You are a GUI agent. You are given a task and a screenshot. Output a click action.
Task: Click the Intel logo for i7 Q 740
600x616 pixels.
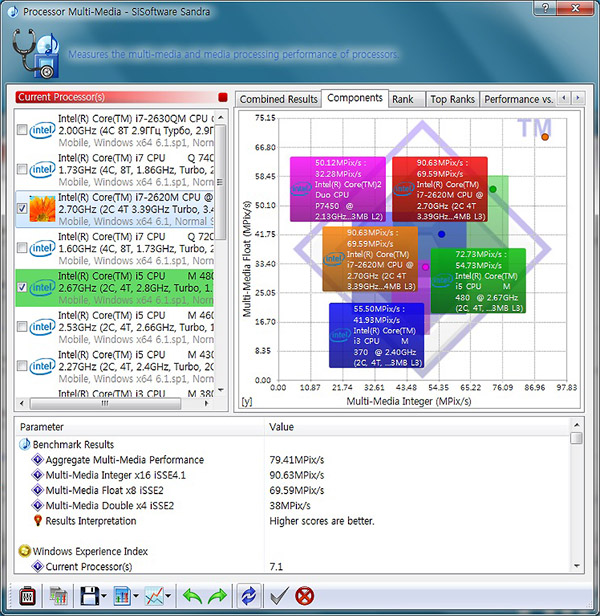[x=42, y=169]
